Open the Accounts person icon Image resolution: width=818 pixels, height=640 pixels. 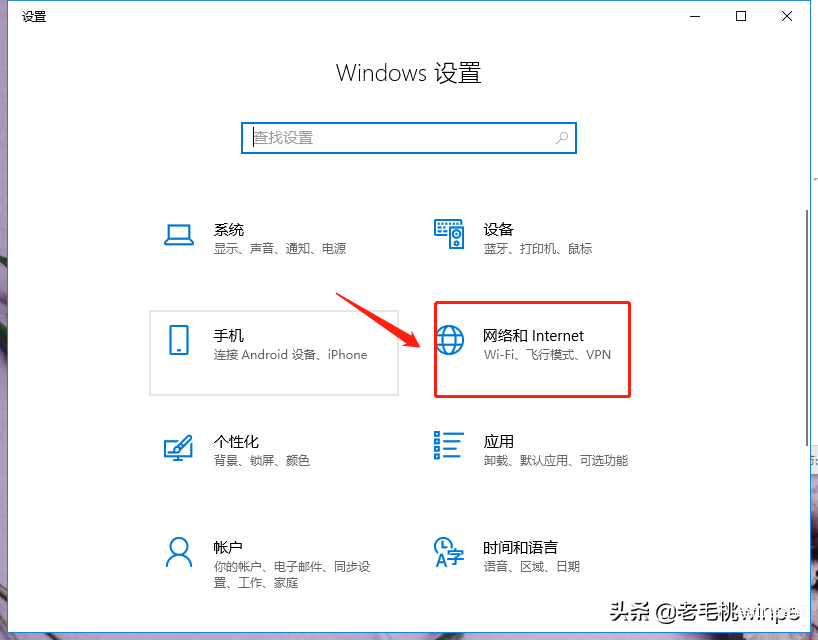[x=179, y=552]
